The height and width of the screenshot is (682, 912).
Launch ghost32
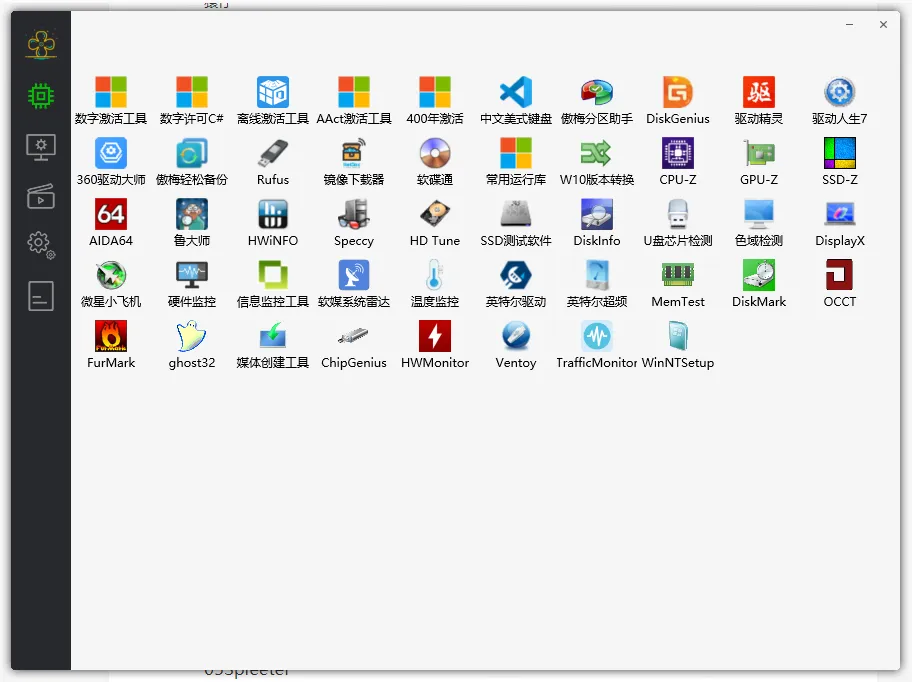(191, 336)
